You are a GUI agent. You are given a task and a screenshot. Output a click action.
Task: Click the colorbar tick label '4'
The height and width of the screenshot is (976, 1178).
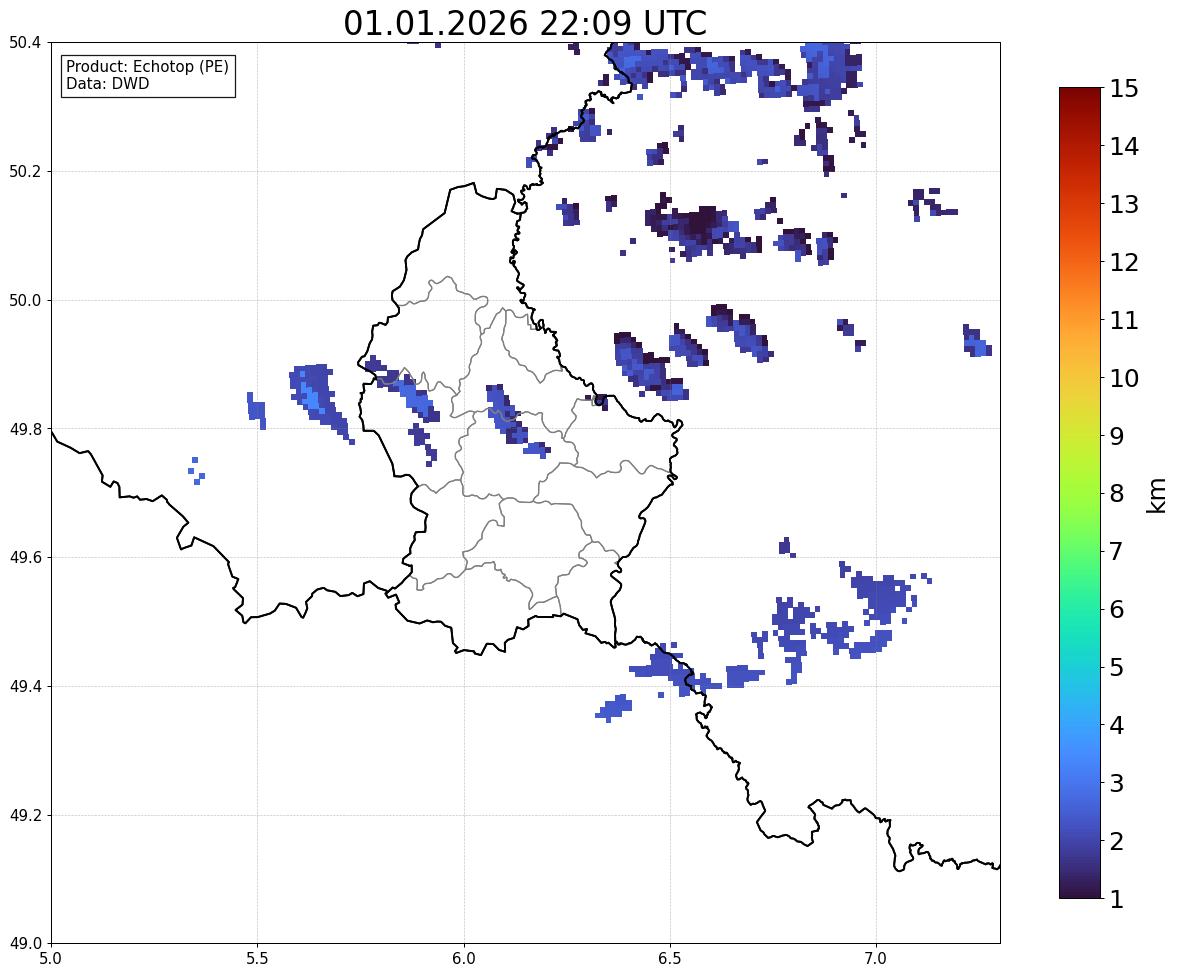tap(1117, 725)
